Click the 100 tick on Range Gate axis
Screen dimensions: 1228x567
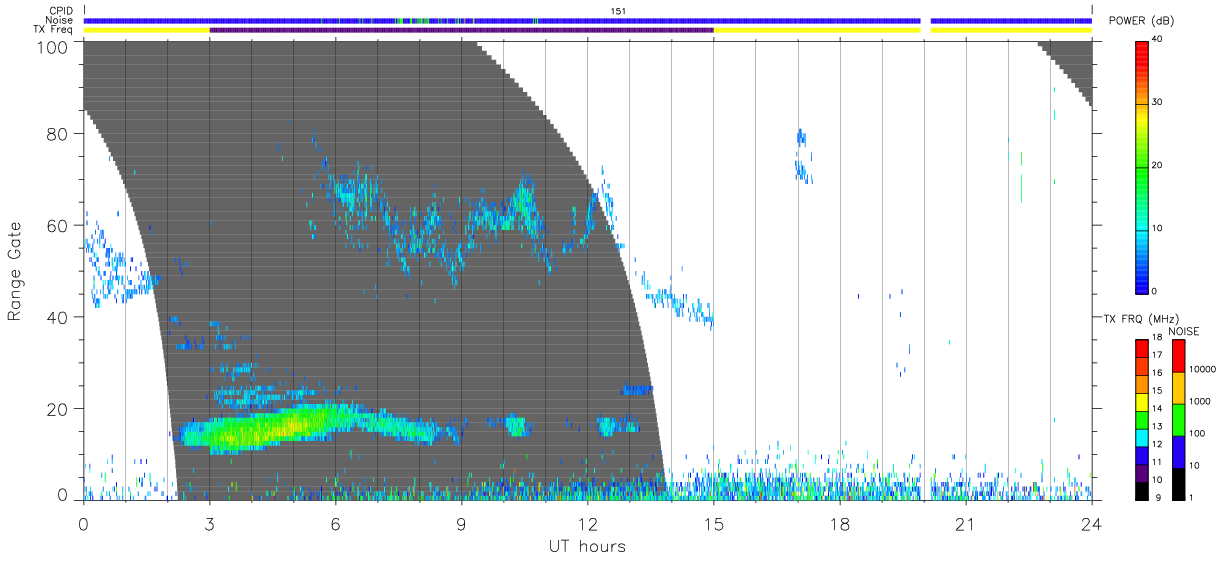54,46
